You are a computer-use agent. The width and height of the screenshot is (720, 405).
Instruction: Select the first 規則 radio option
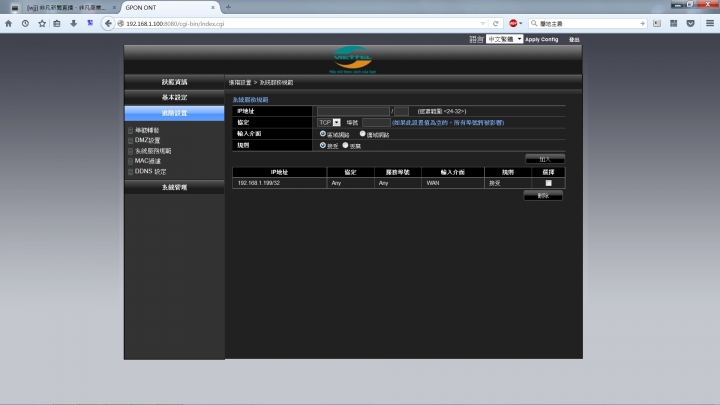click(x=323, y=145)
